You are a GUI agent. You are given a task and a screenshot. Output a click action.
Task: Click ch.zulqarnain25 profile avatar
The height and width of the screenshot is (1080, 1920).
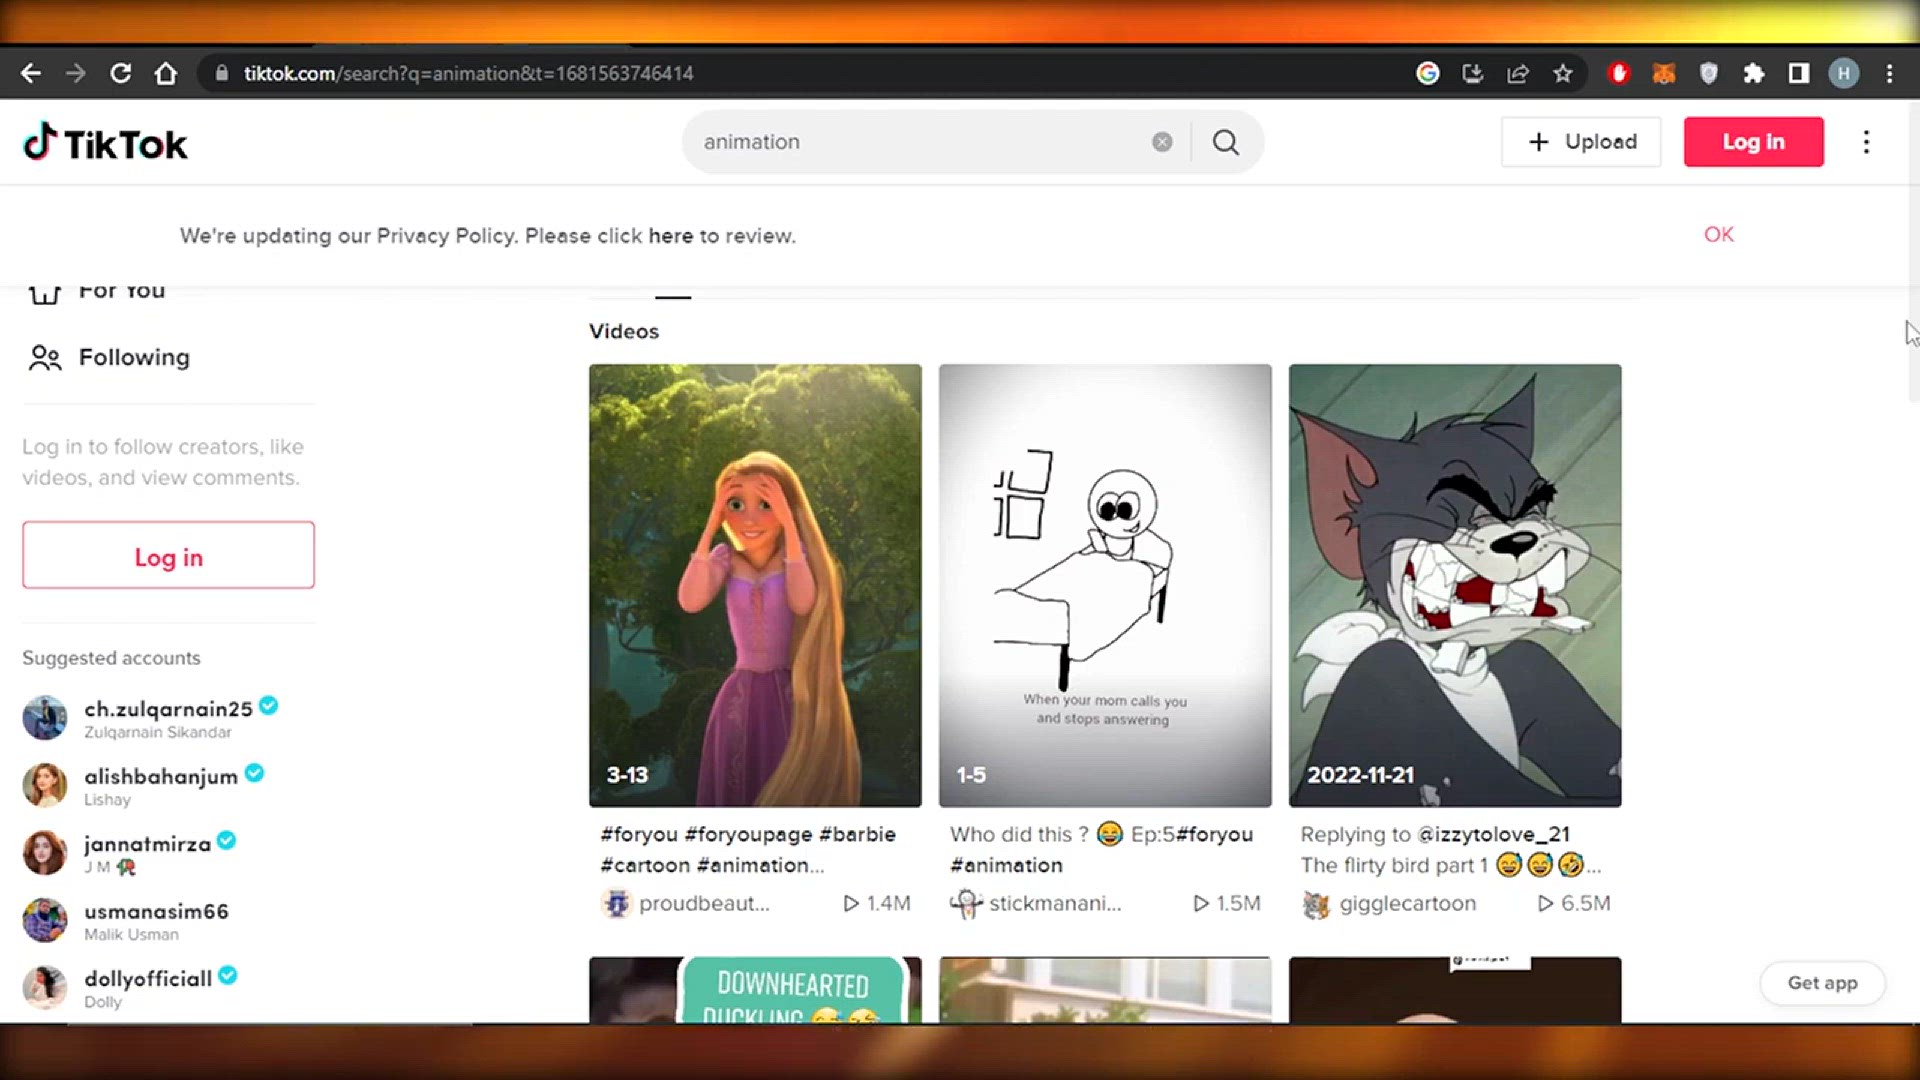pos(45,718)
